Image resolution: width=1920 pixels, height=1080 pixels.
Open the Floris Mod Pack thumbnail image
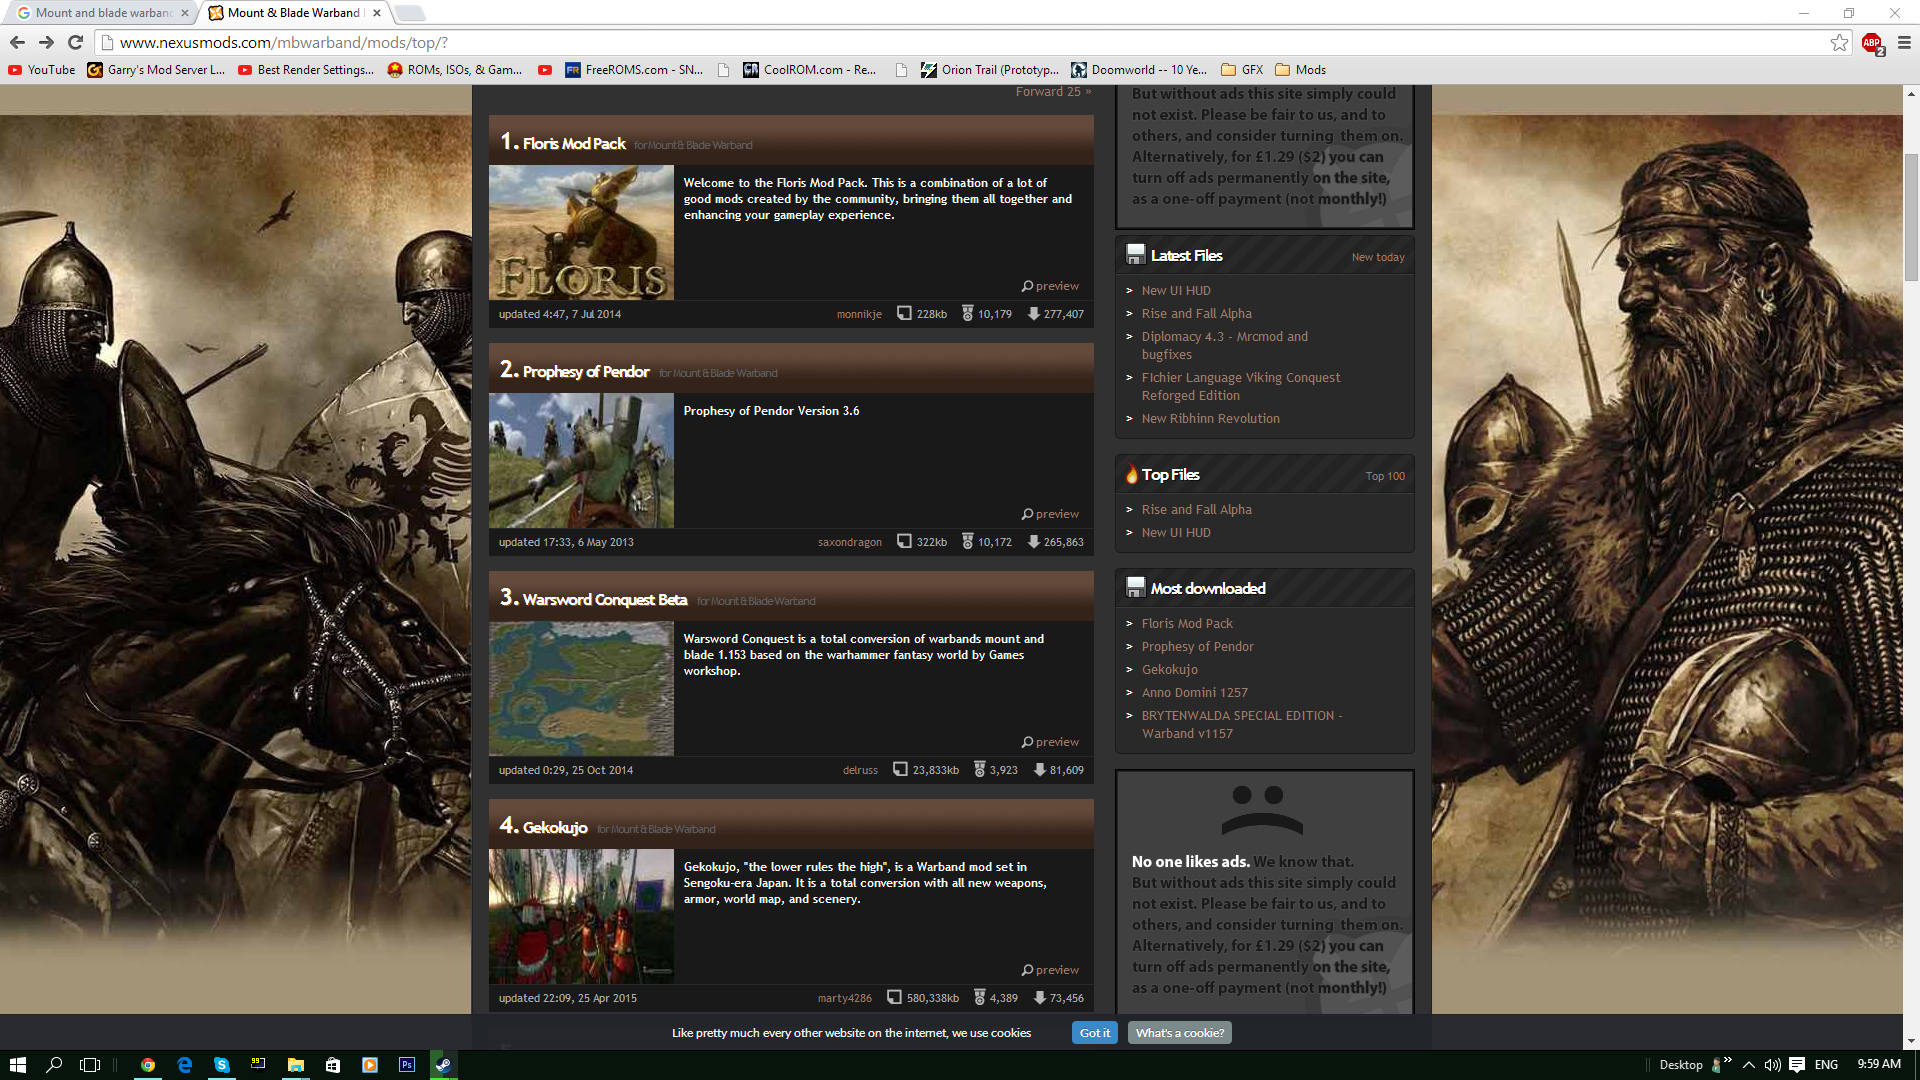[581, 232]
